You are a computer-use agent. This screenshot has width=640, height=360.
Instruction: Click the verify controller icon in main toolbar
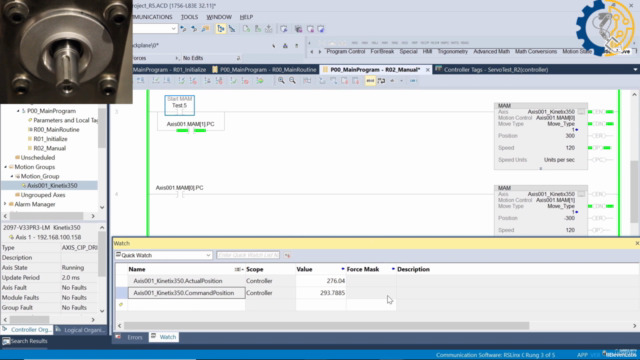click(x=258, y=29)
